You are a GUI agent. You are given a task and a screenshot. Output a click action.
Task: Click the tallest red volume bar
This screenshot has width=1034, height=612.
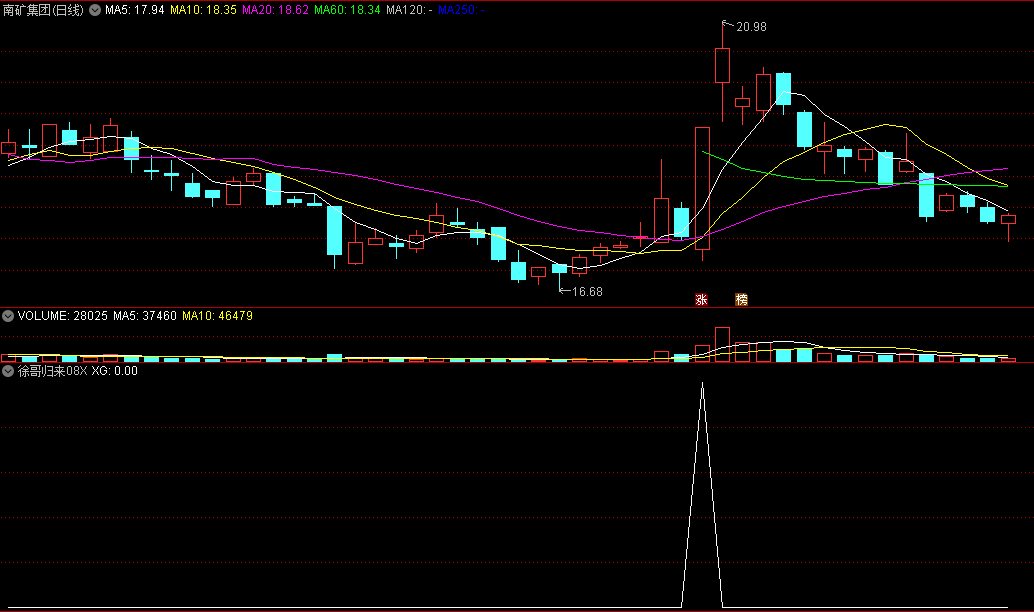(723, 344)
